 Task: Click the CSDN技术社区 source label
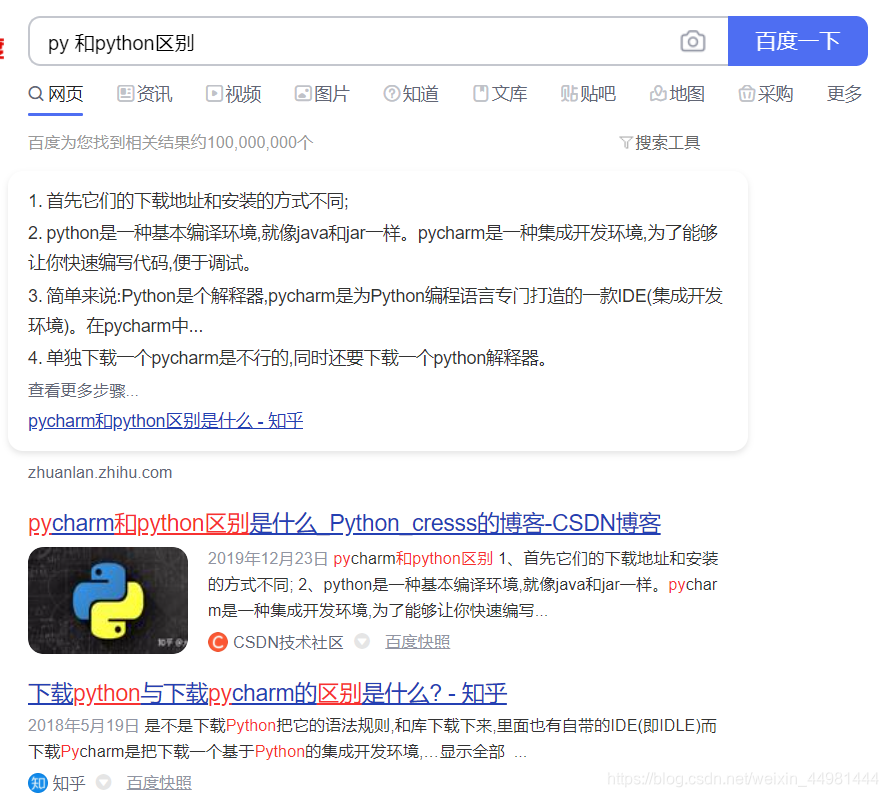pyautogui.click(x=288, y=642)
